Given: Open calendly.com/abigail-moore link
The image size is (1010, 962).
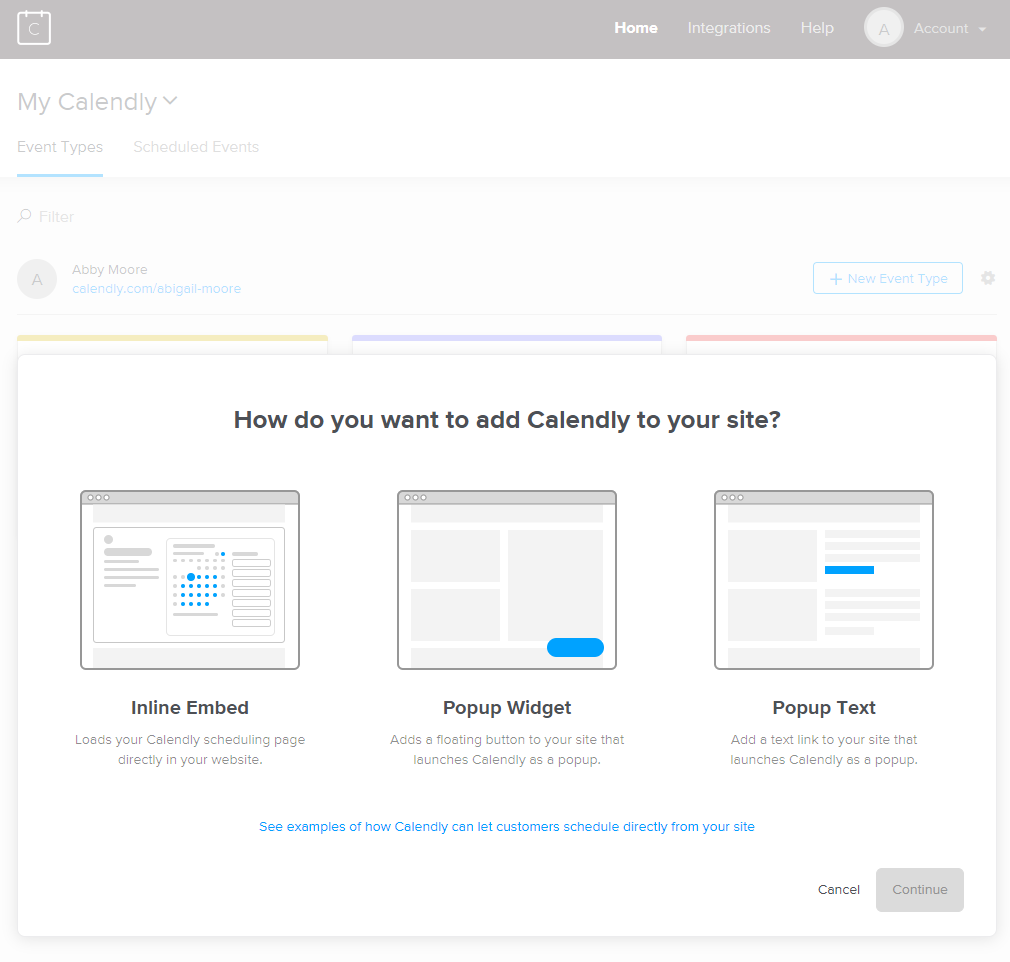Looking at the screenshot, I should pyautogui.click(x=157, y=289).
